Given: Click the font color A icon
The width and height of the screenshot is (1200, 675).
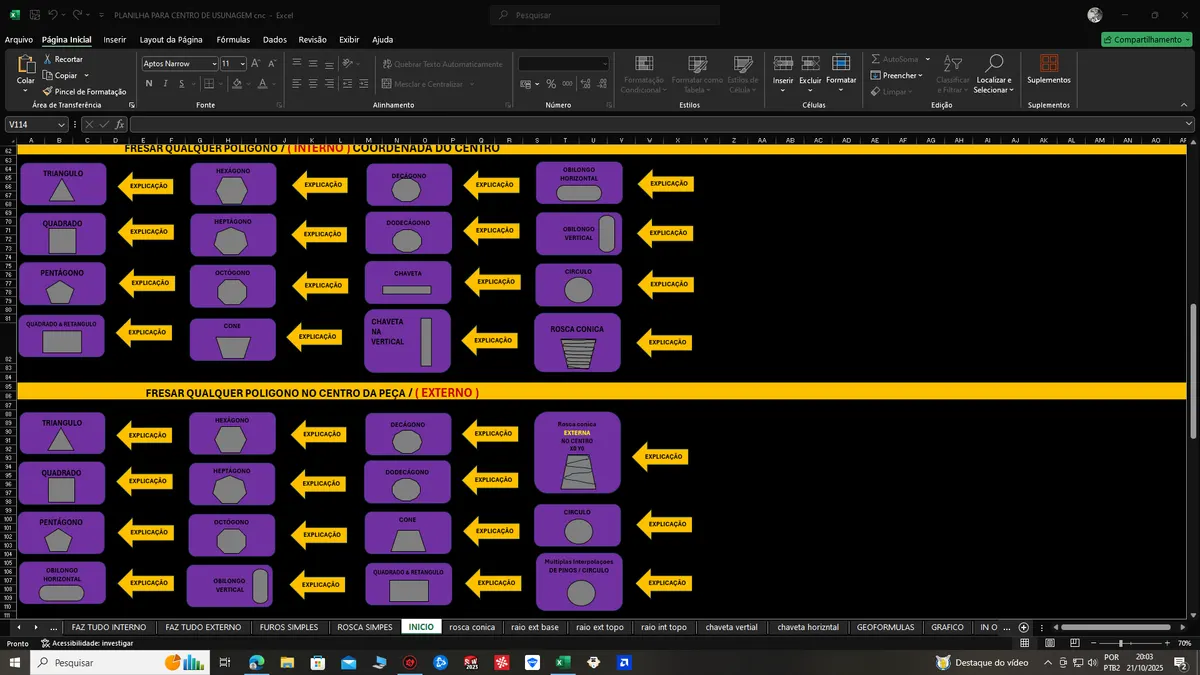Looking at the screenshot, I should click(262, 84).
